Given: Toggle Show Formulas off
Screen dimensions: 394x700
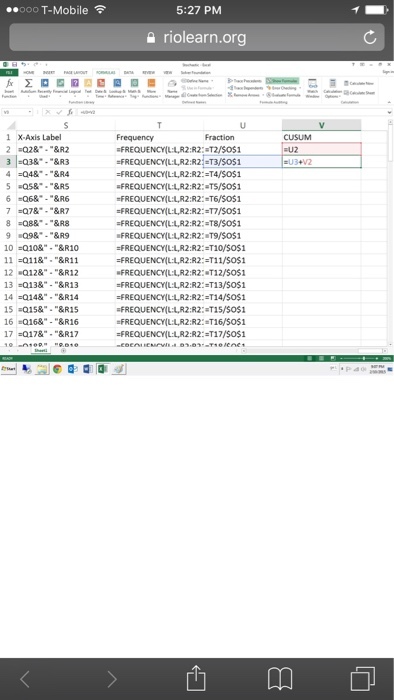Looking at the screenshot, I should 283,81.
